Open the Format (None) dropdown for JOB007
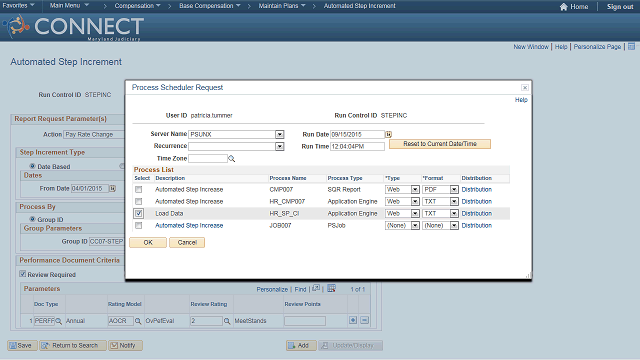This screenshot has height=360, width=640. 454,226
